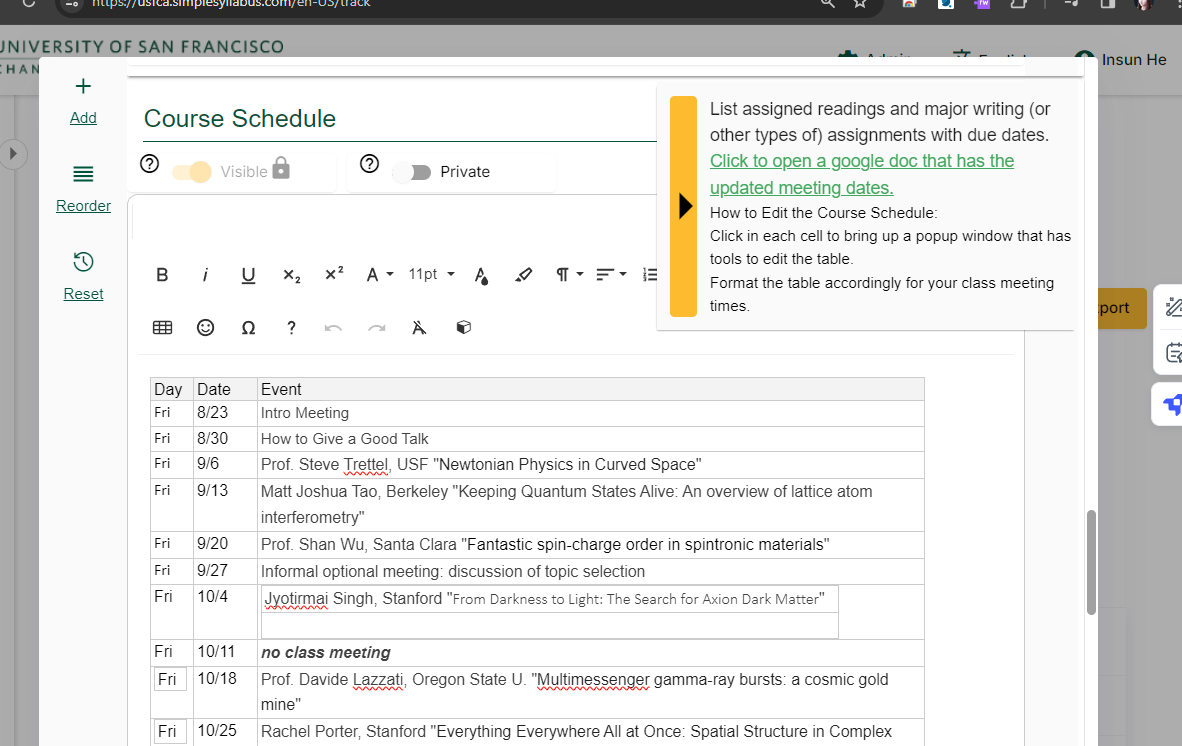Open the paragraph format dropdown
This screenshot has height=746, width=1182.
569,275
